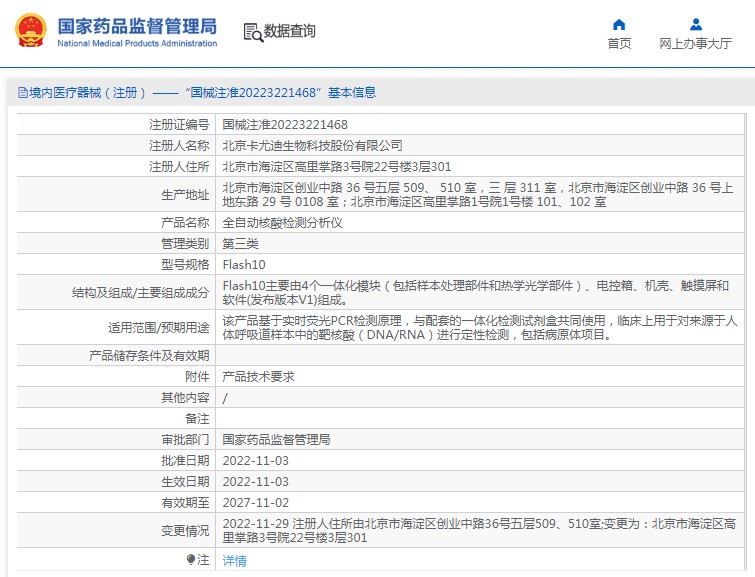The height and width of the screenshot is (577, 755).
Task: Select the 生效日期 date value
Action: 256,482
